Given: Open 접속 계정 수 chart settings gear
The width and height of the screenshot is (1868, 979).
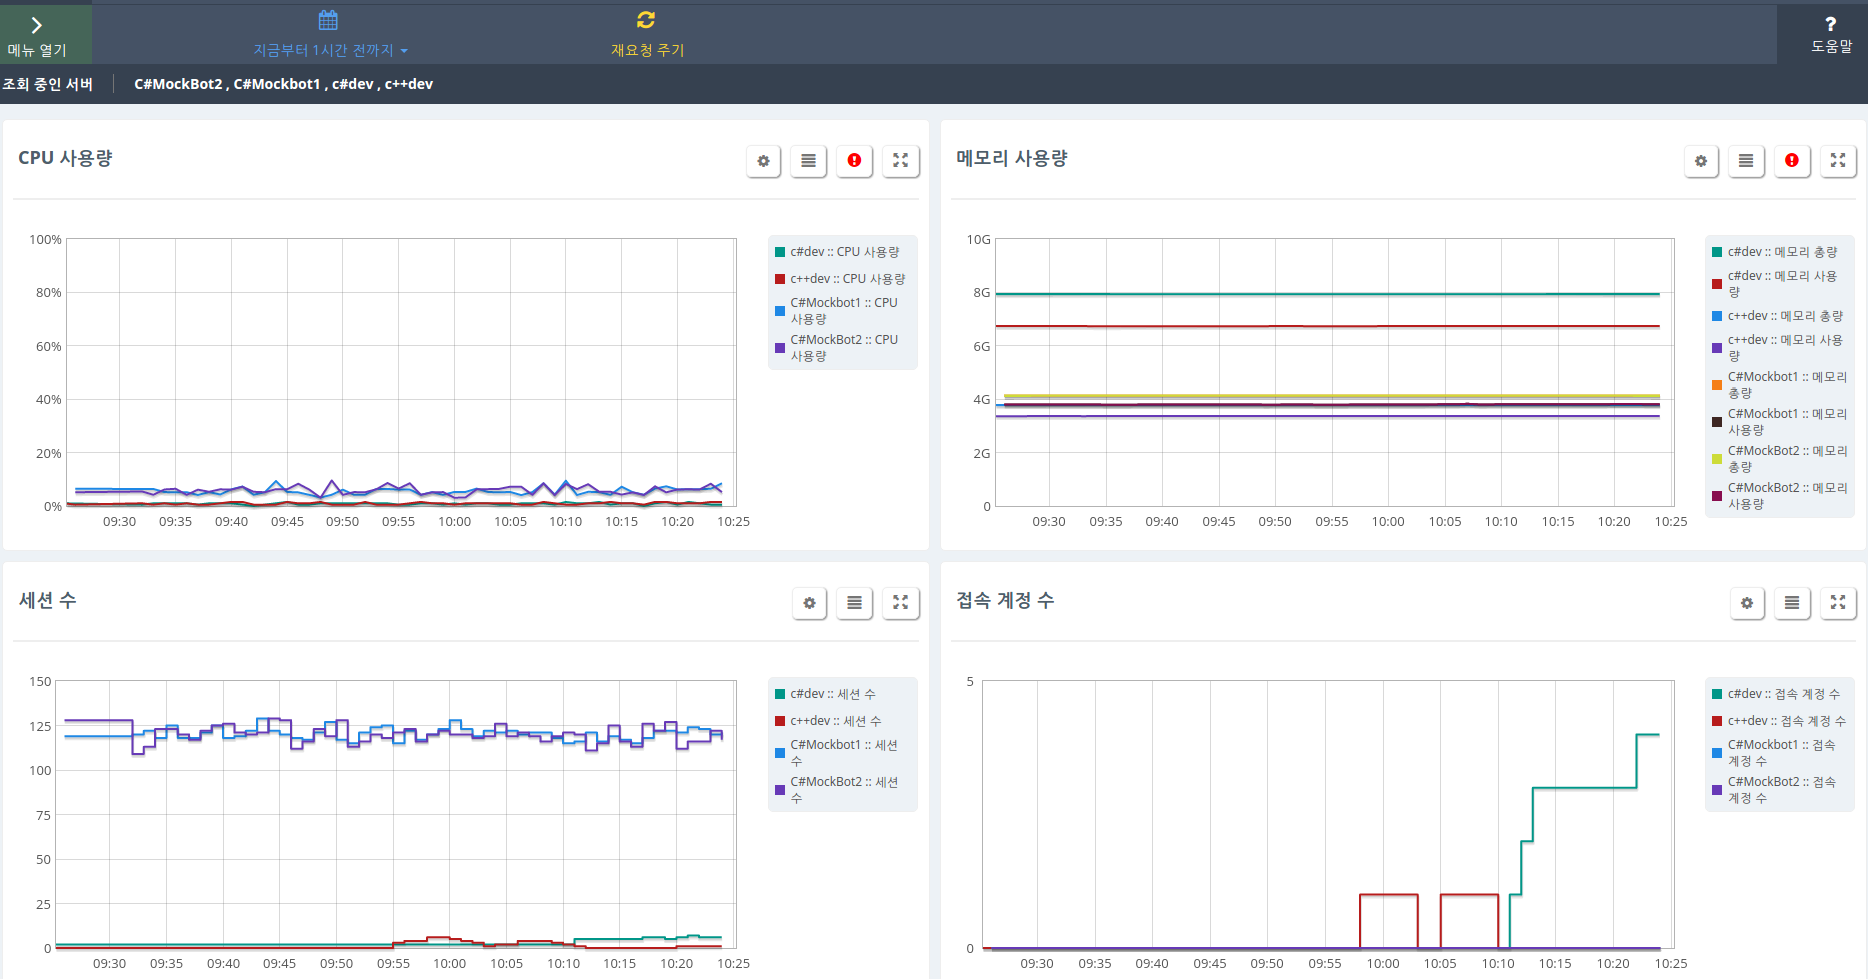Looking at the screenshot, I should click(x=1746, y=603).
